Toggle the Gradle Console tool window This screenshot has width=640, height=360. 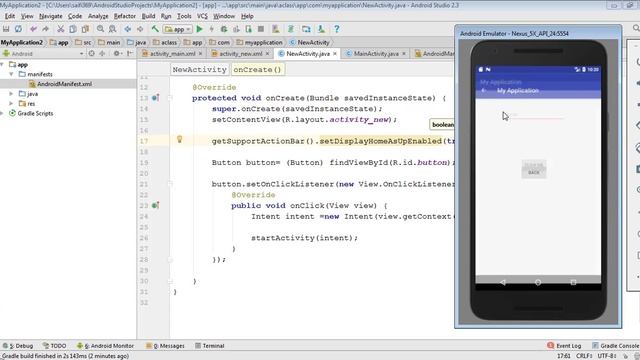pyautogui.click(x=616, y=346)
